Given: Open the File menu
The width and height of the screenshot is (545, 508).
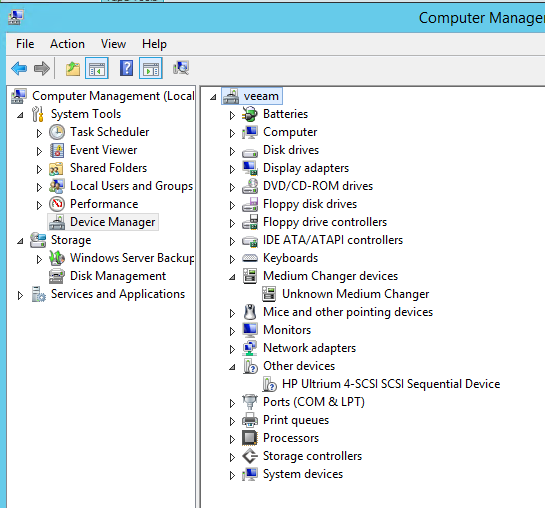Looking at the screenshot, I should coord(25,44).
